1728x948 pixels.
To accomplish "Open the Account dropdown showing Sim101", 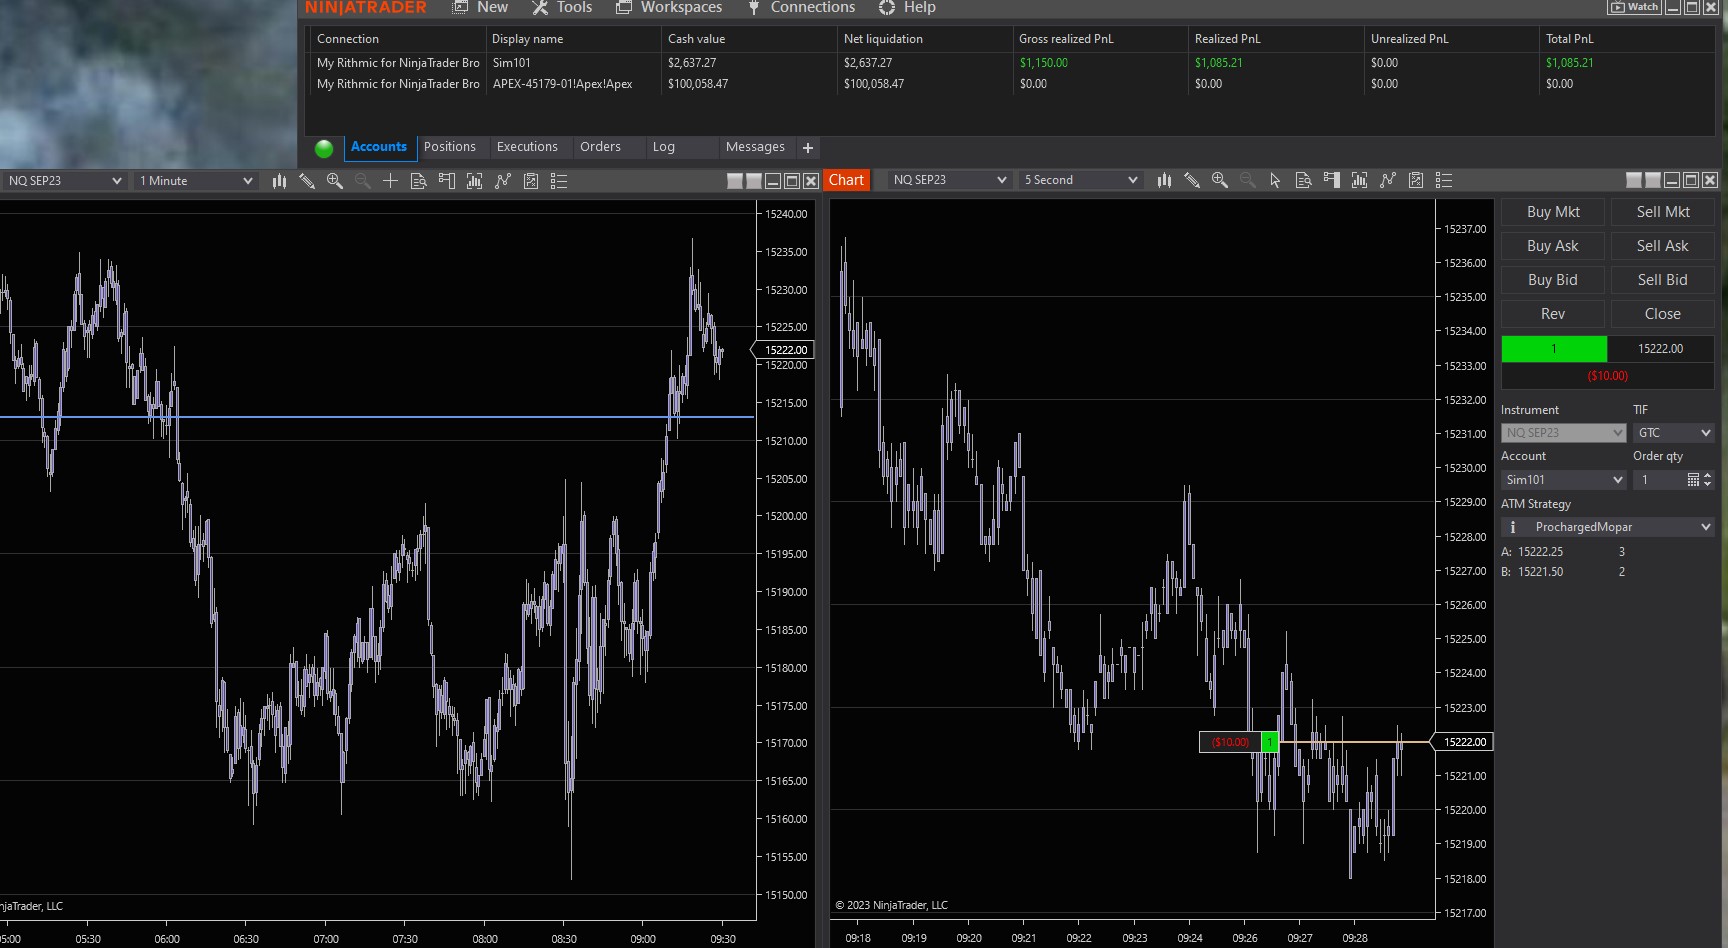I will click(1563, 480).
